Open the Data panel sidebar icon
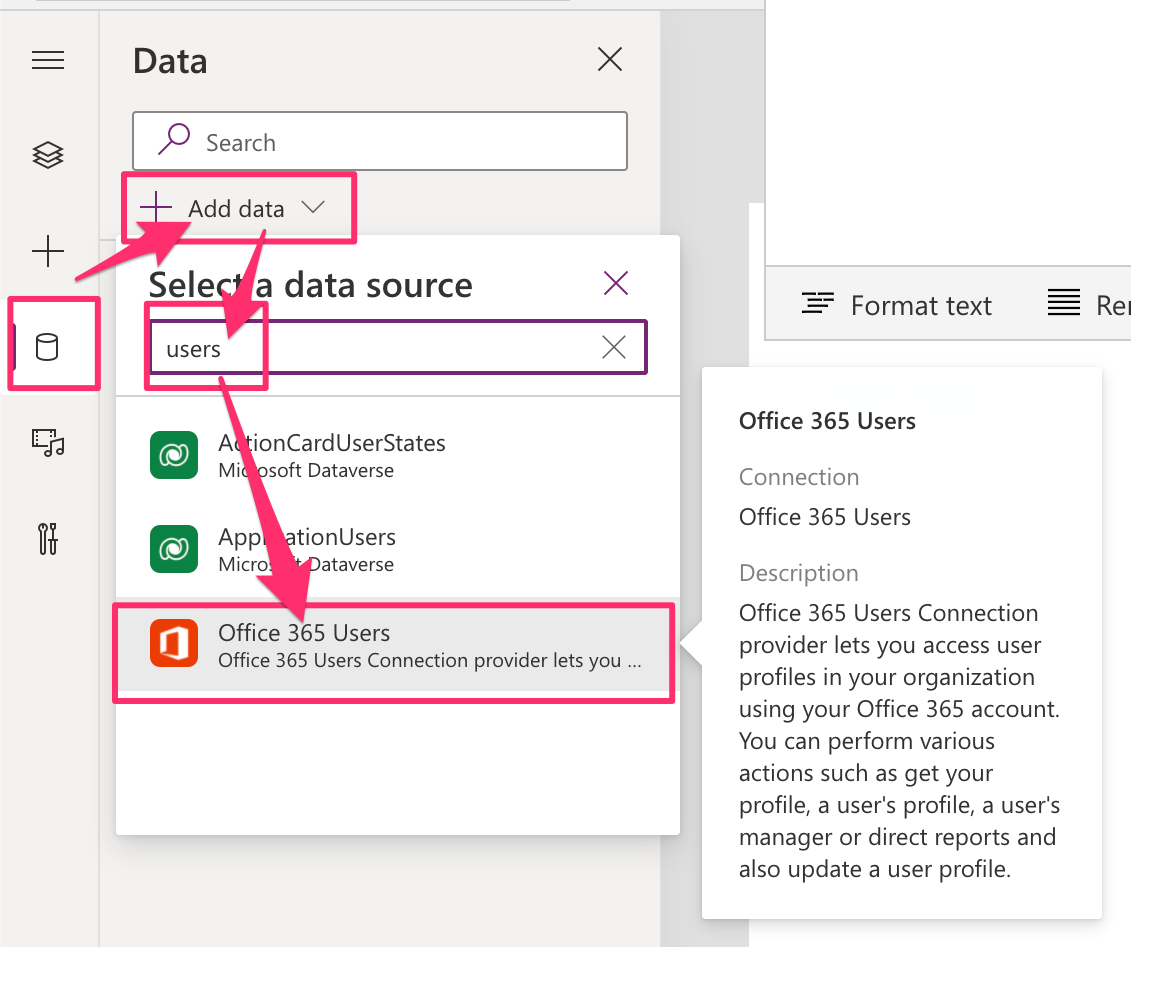The width and height of the screenshot is (1172, 988). (48, 343)
